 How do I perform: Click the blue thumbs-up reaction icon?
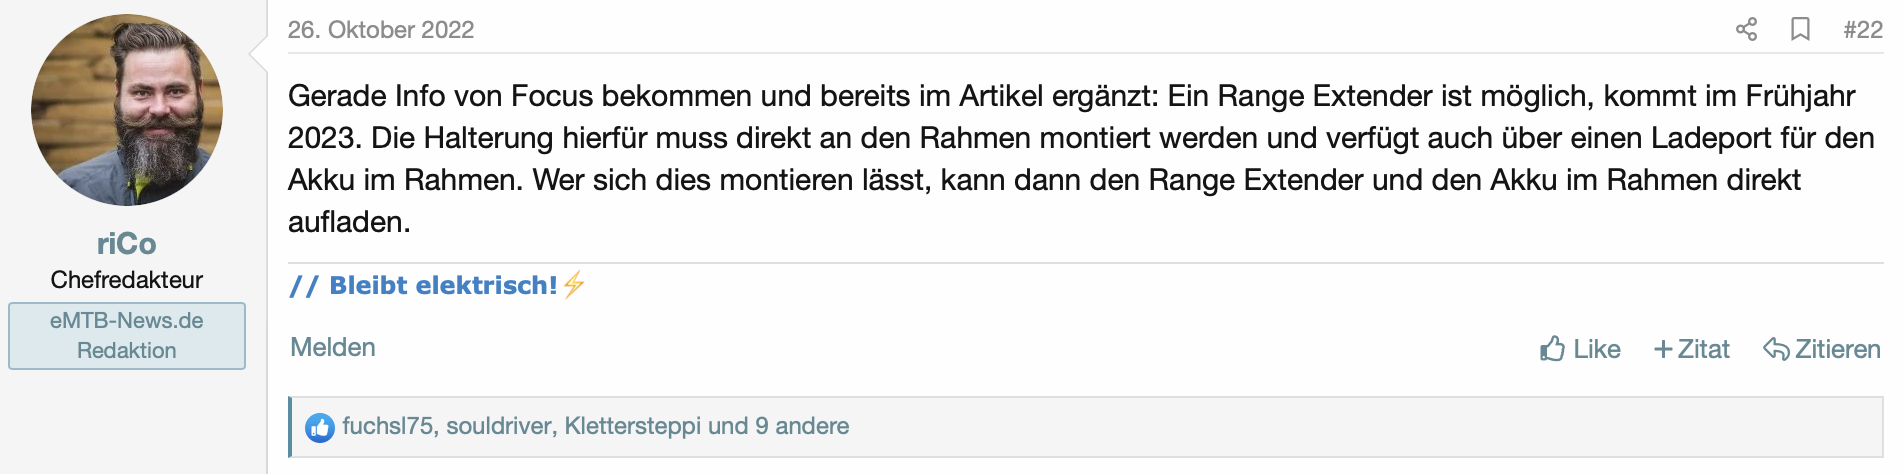pos(320,428)
